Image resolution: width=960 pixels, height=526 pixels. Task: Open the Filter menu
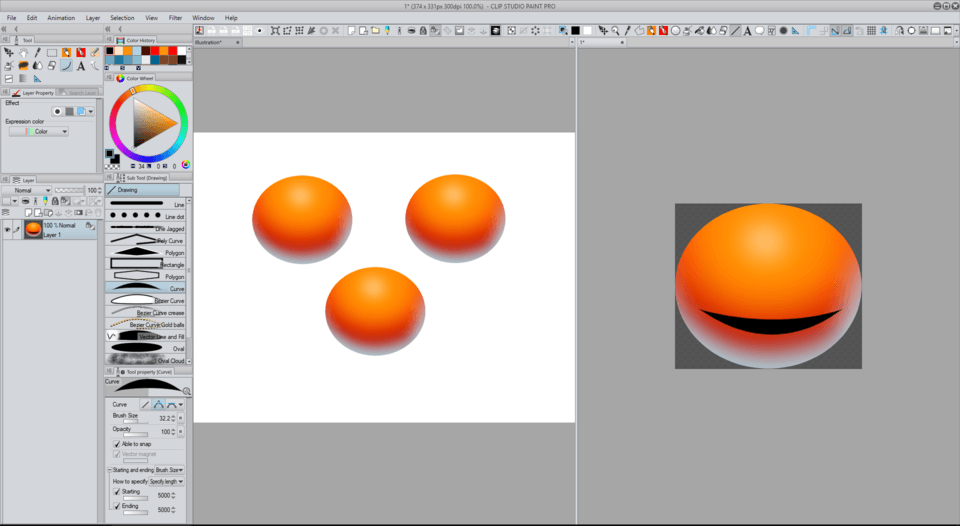click(175, 18)
